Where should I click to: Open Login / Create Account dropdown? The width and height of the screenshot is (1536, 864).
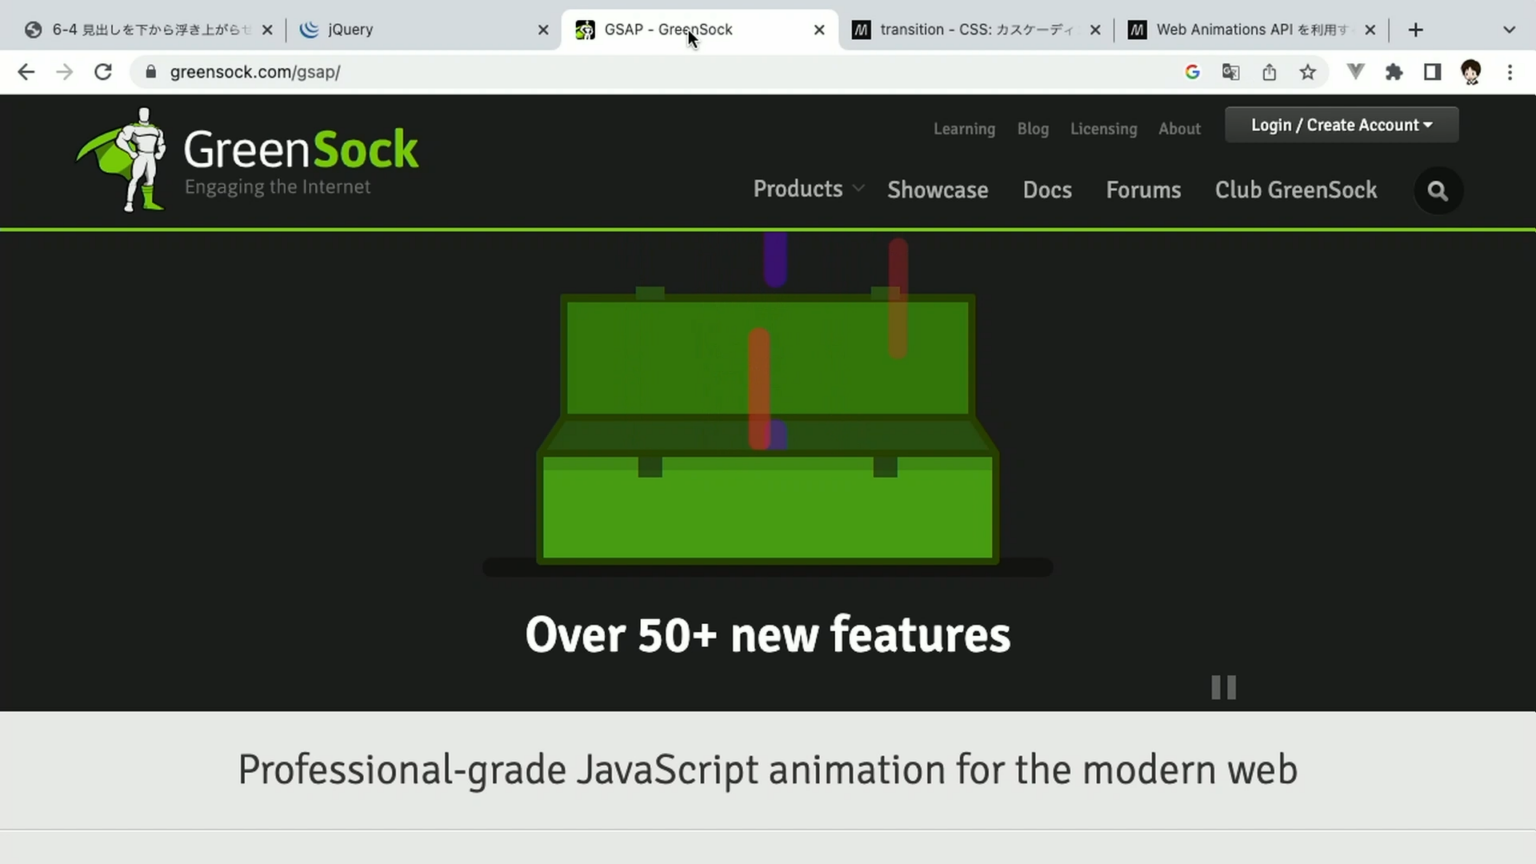coord(1341,125)
